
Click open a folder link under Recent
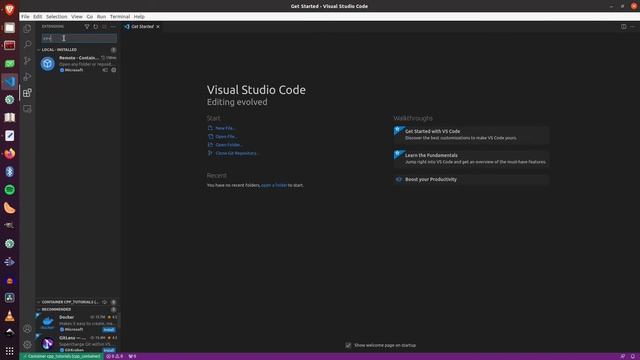point(274,185)
